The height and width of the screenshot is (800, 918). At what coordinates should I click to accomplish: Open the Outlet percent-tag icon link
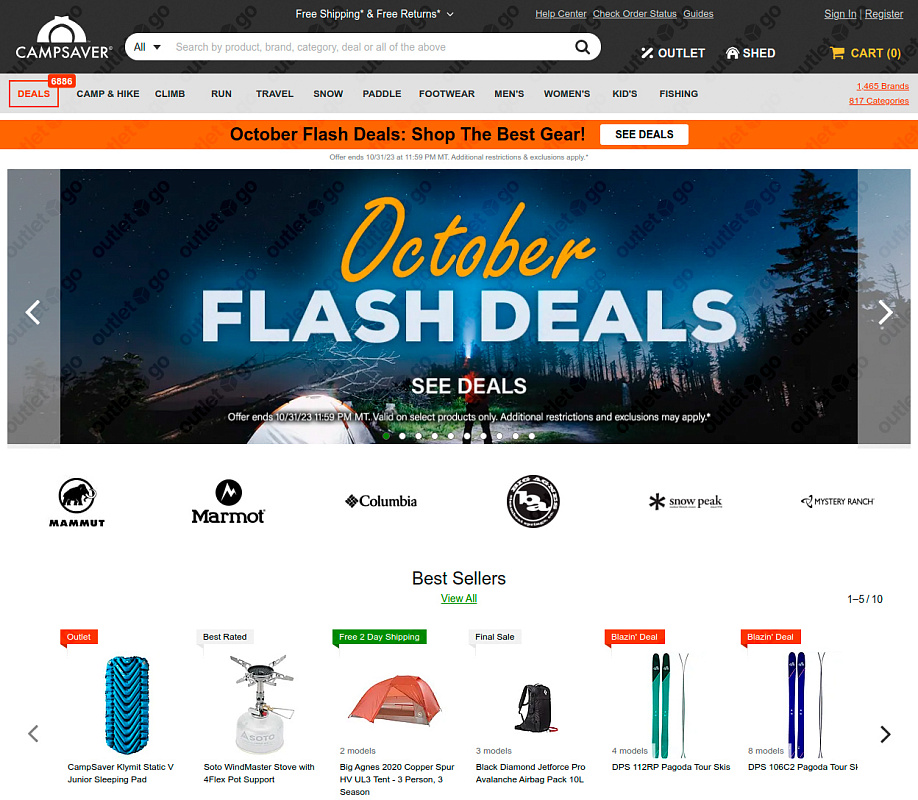(646, 53)
